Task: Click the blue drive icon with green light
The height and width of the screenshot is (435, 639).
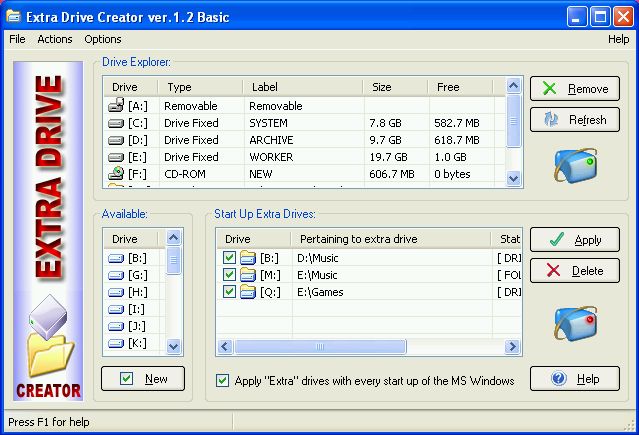Action: tap(575, 165)
